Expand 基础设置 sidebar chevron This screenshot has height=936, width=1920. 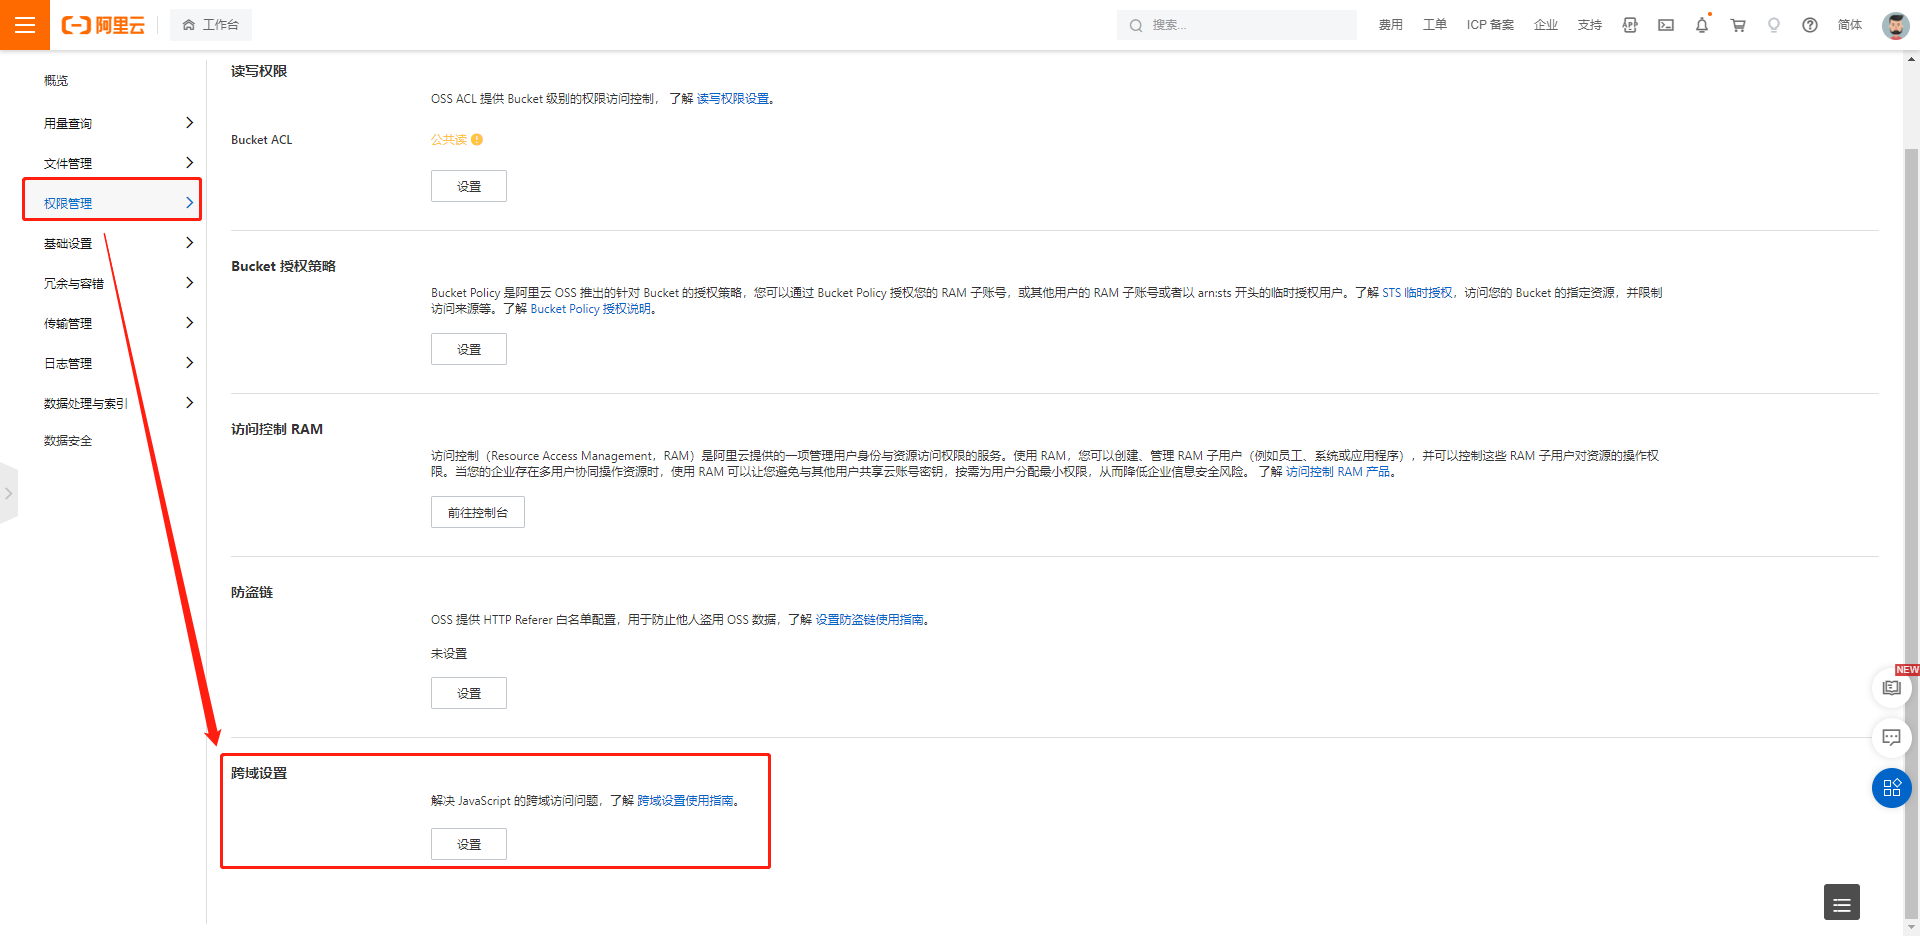(x=189, y=243)
